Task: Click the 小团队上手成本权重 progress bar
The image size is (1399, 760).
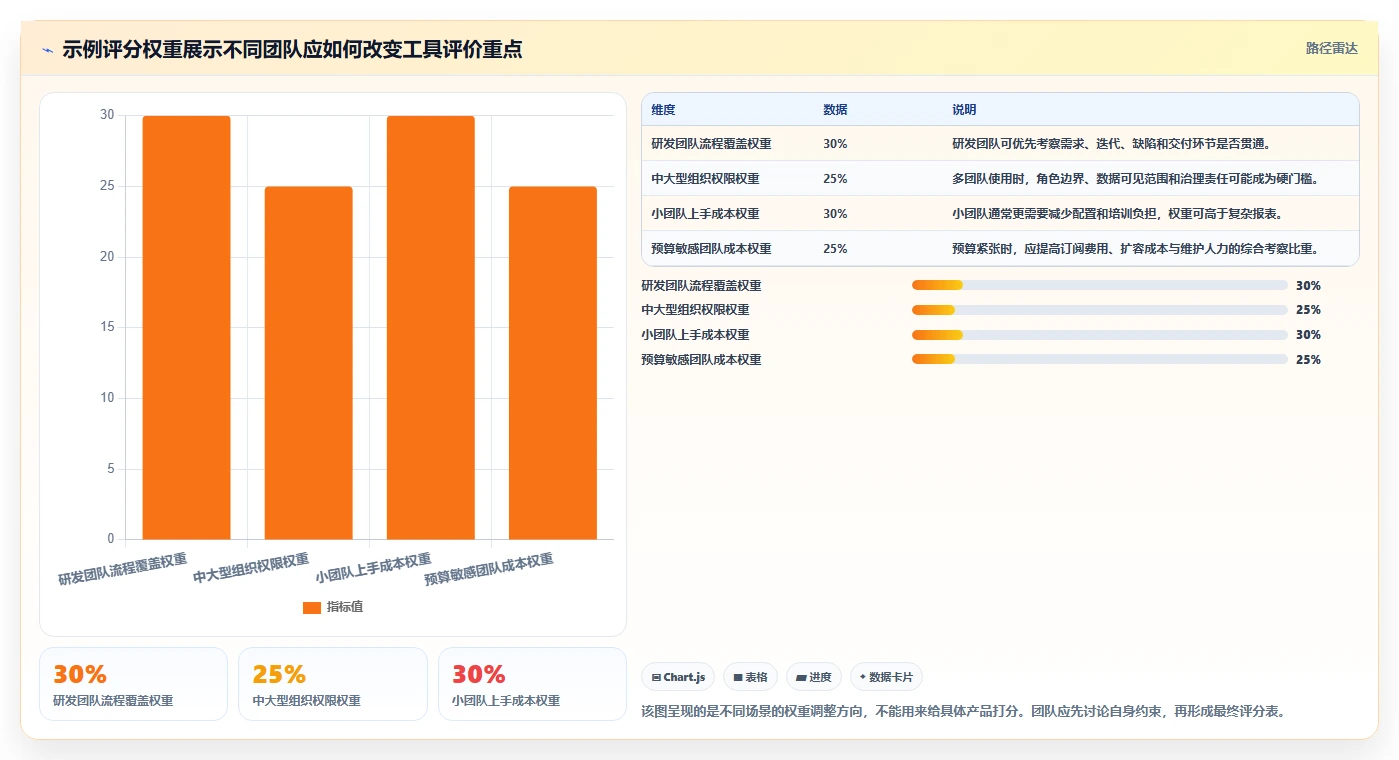Action: (x=1099, y=335)
